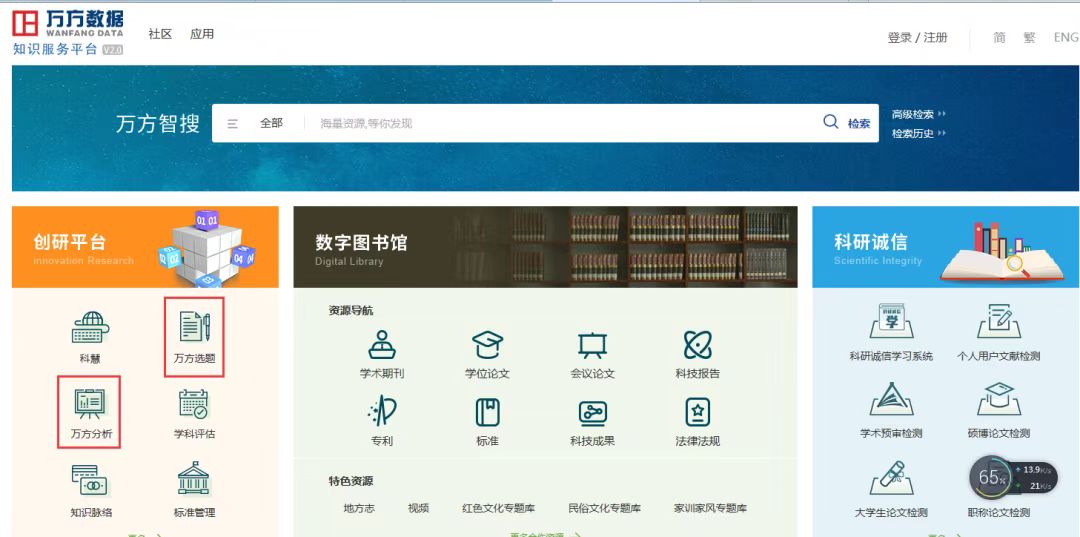Open the 标准 bookmark book icon
This screenshot has height=537, width=1080.
487,412
